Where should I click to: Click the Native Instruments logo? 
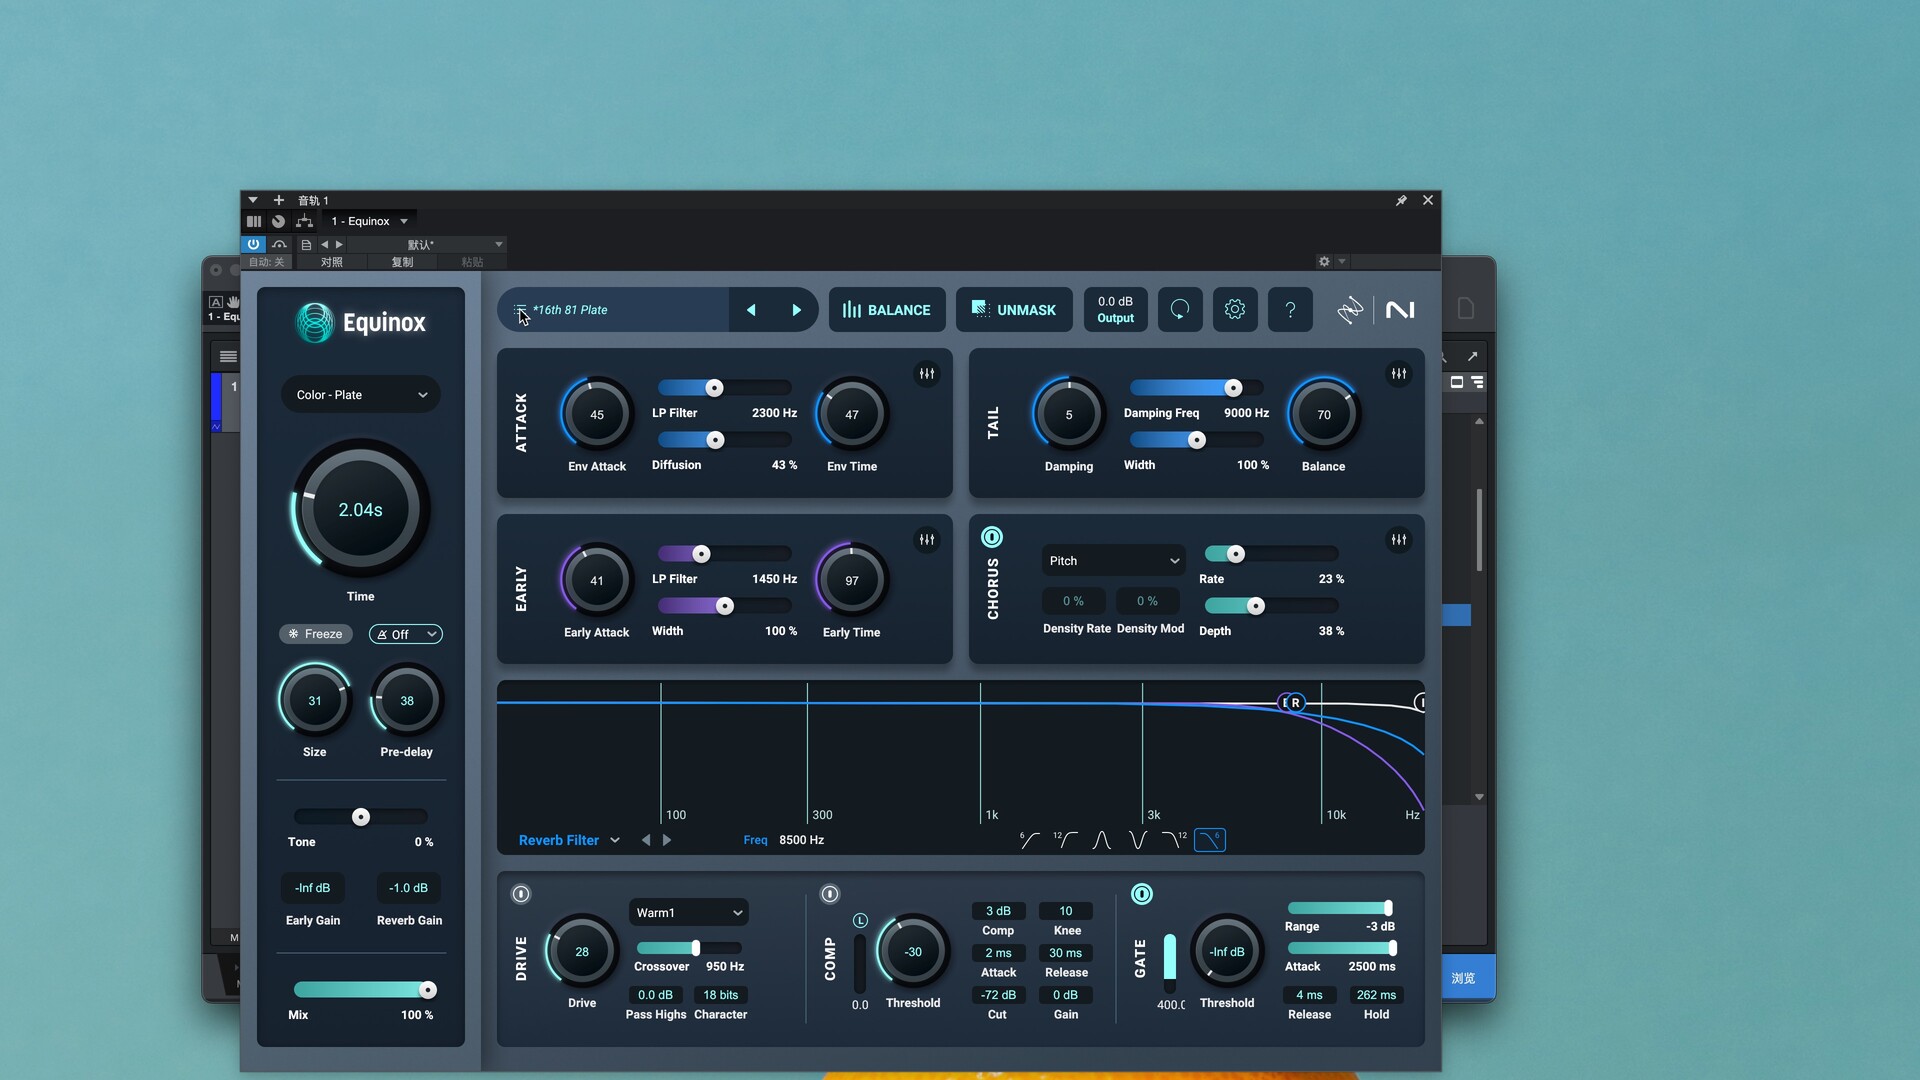pos(1400,310)
